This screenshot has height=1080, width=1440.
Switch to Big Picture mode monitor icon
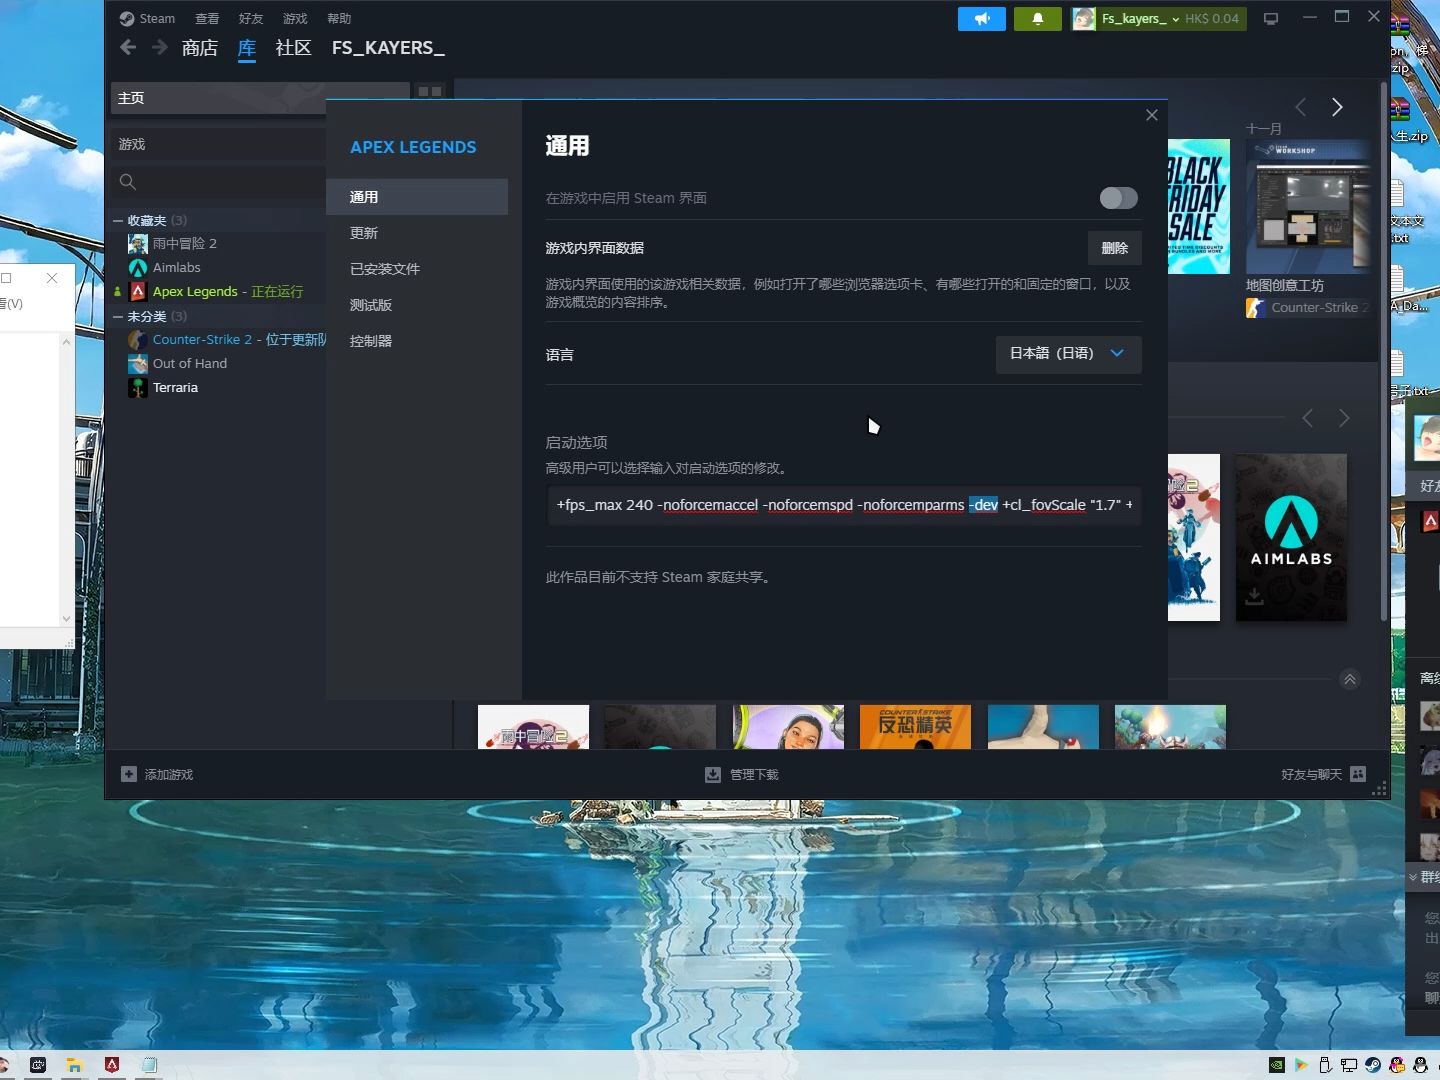1271,19
